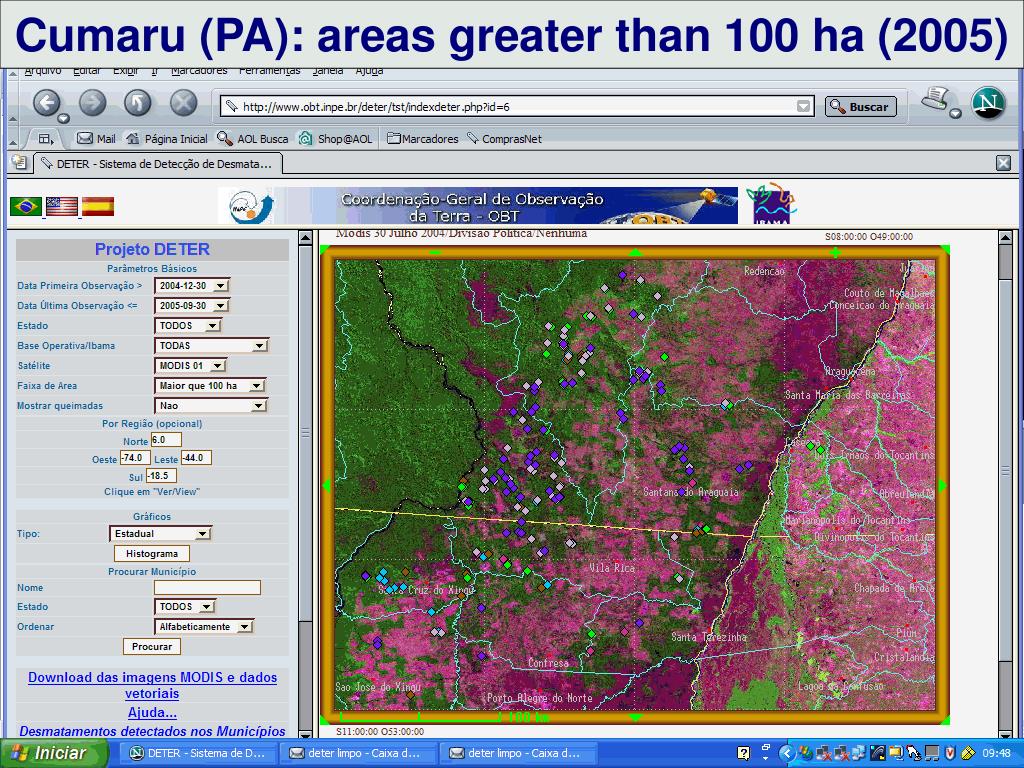The image size is (1024, 768).
Task: Click the new tab icon left of tab strip
Action: coord(20,163)
